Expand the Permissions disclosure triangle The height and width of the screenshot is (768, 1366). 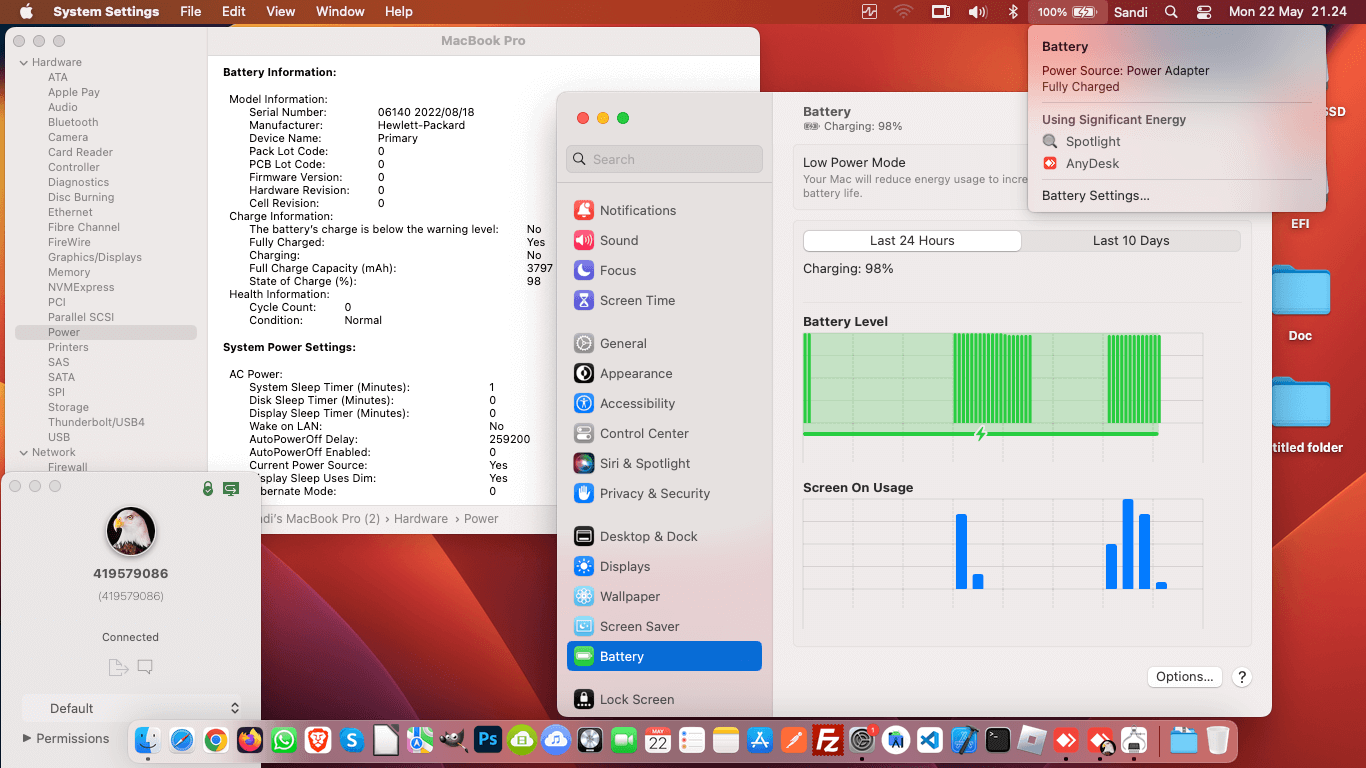click(x=27, y=738)
